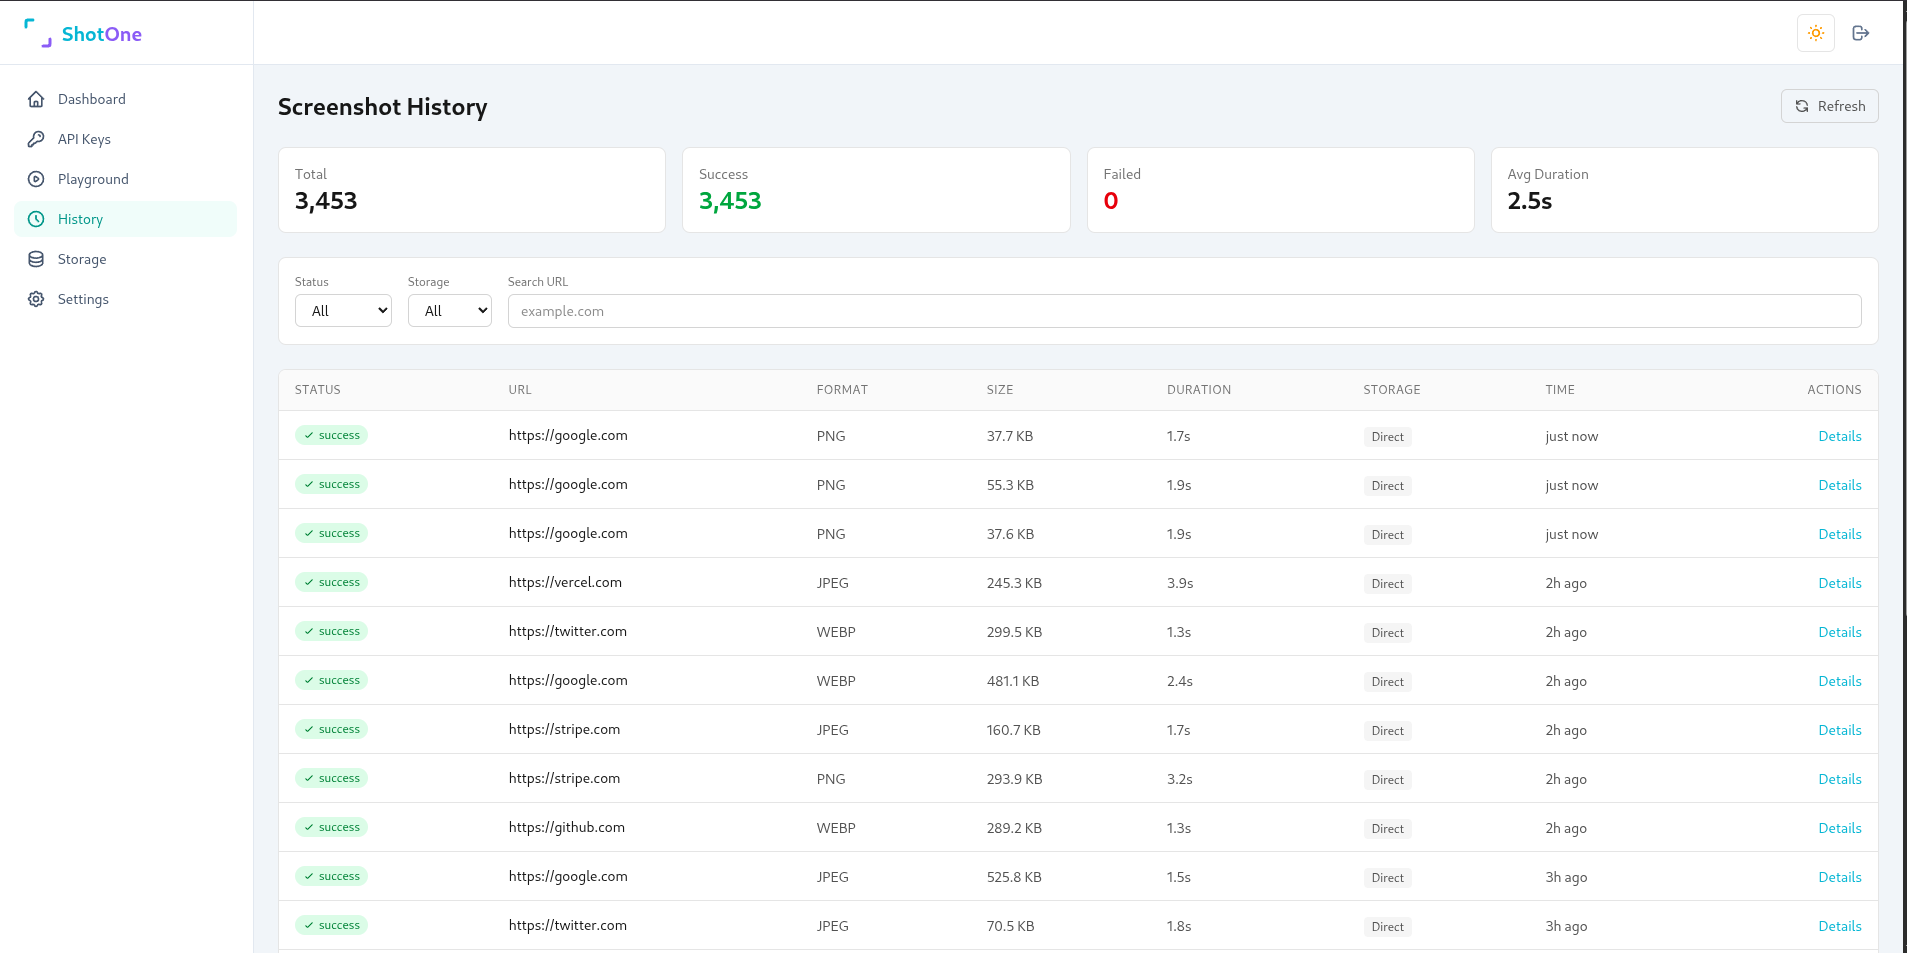Click the Failed count showing 0
This screenshot has height=953, width=1907.
(1110, 200)
